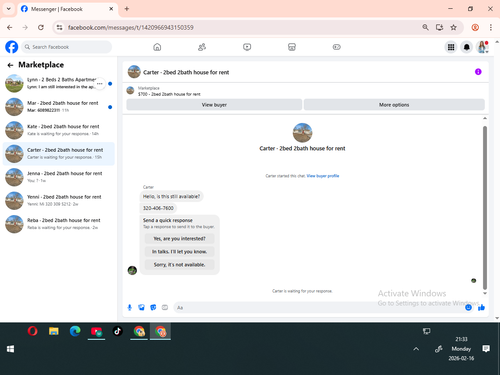Image resolution: width=500 pixels, height=375 pixels.
Task: Send quick response 'Yes, are you interested?'
Action: [x=179, y=239]
